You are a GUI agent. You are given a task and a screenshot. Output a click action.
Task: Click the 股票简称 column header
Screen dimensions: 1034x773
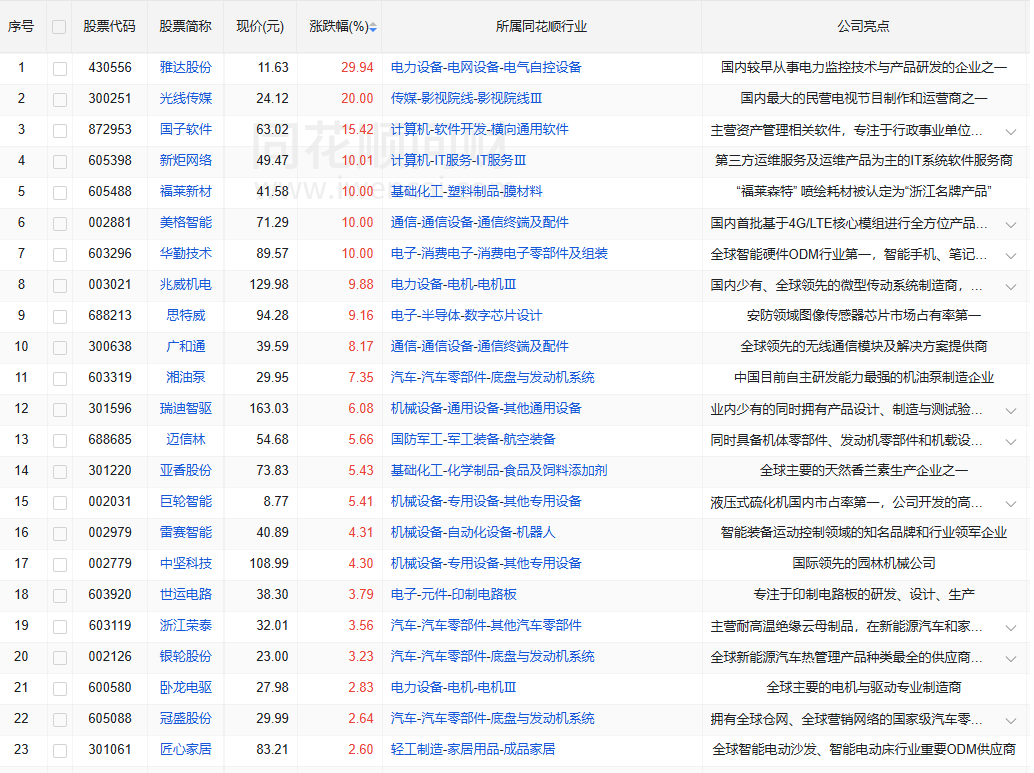[185, 26]
